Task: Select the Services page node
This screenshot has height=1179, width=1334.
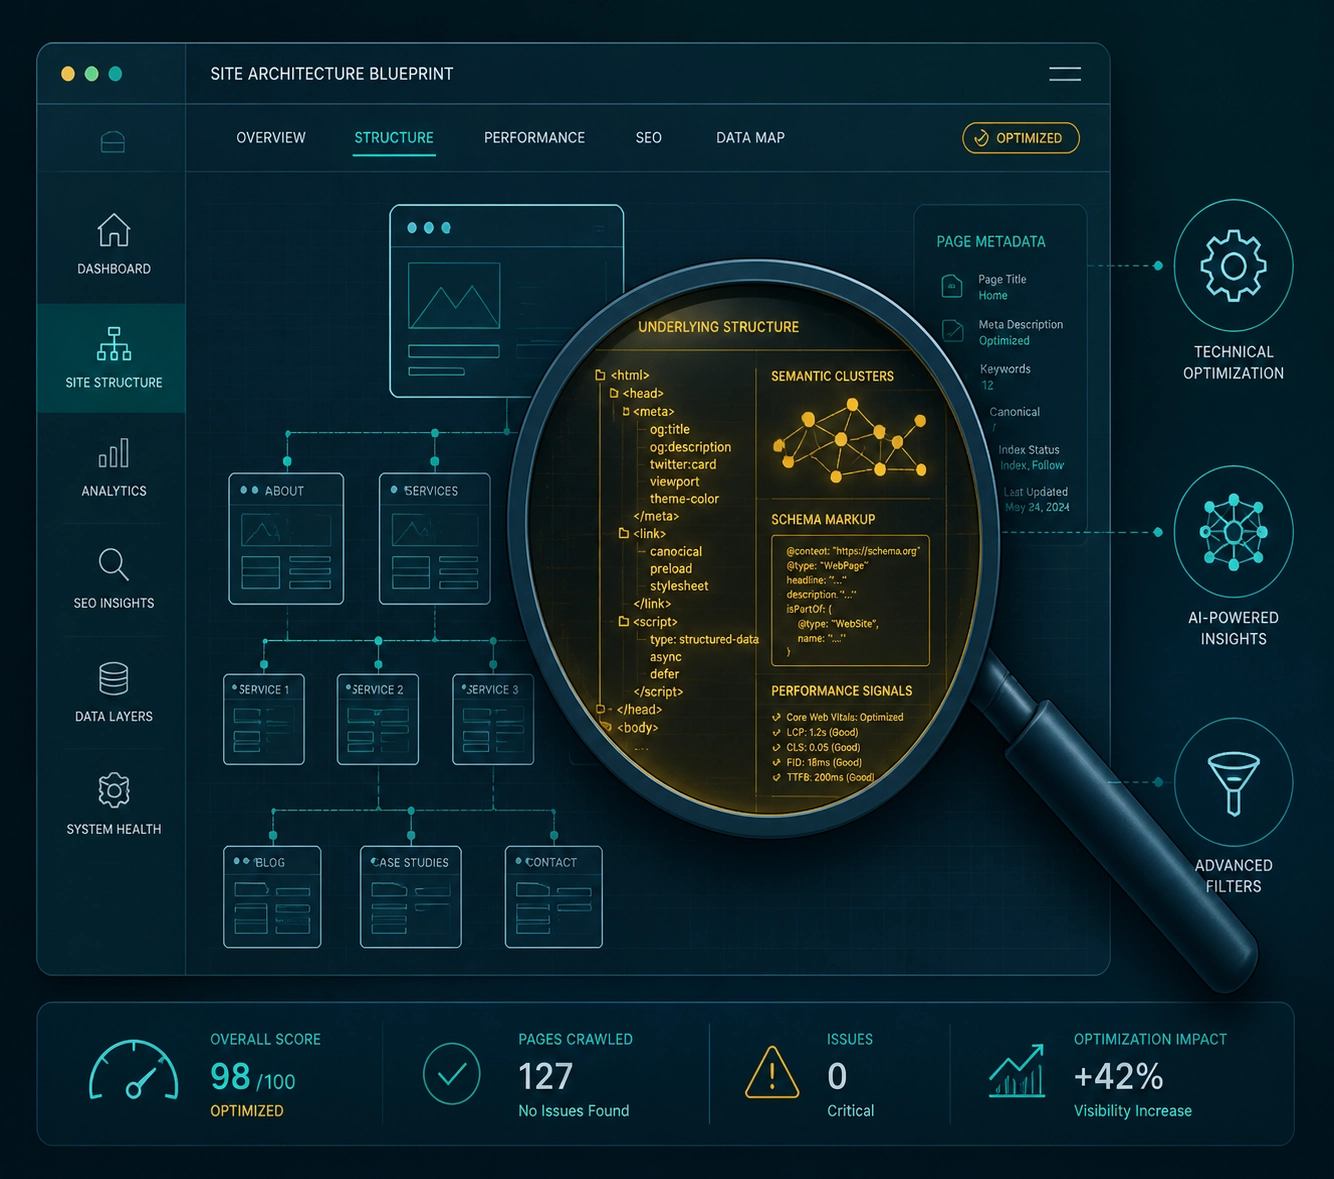Action: click(435, 539)
